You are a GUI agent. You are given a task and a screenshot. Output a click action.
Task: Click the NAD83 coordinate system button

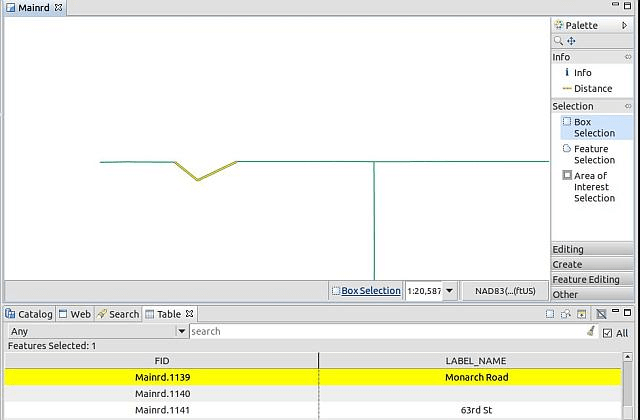tap(505, 291)
